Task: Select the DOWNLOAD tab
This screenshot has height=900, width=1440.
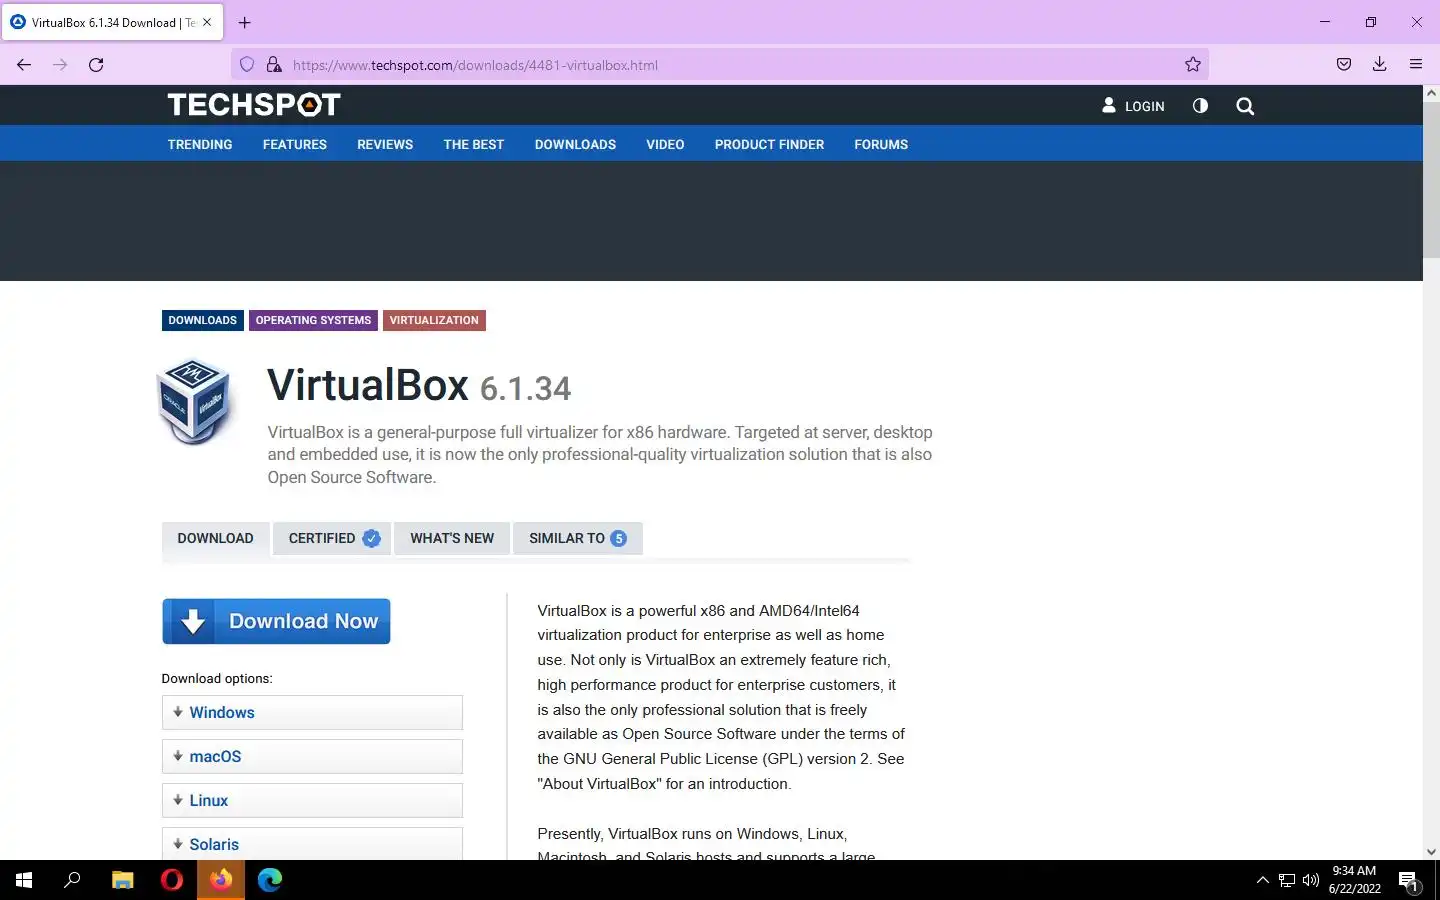Action: point(215,538)
